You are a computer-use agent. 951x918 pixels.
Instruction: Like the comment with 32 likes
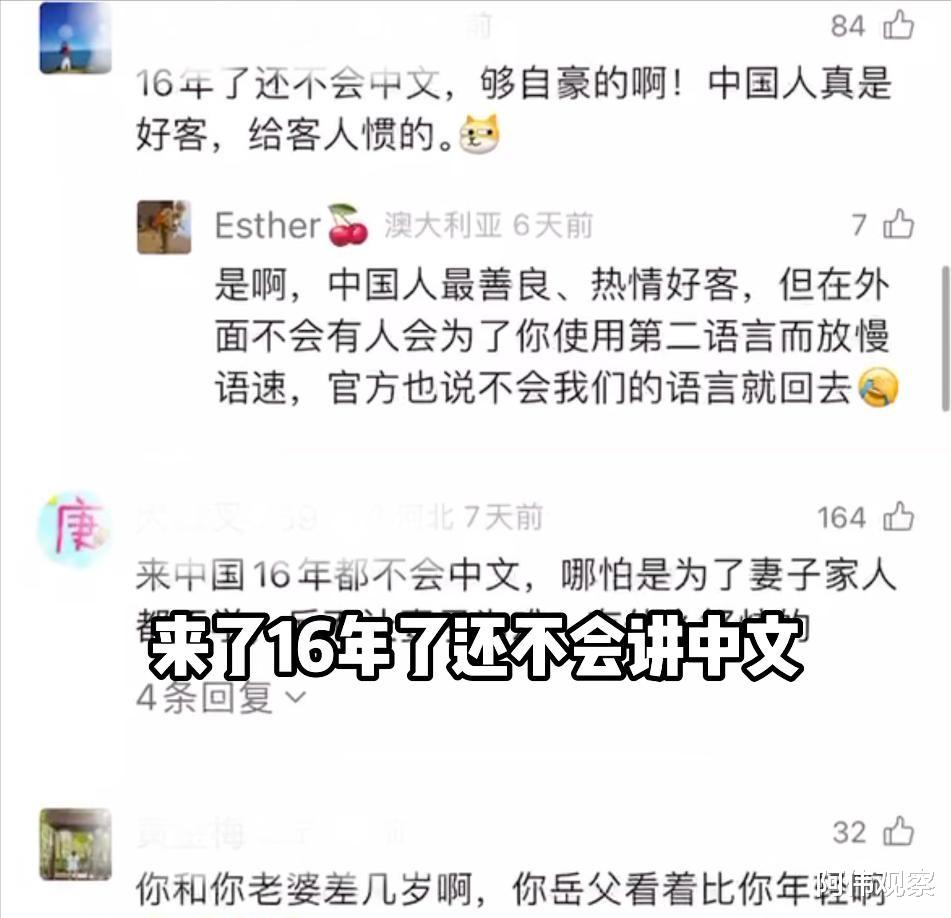pos(899,831)
